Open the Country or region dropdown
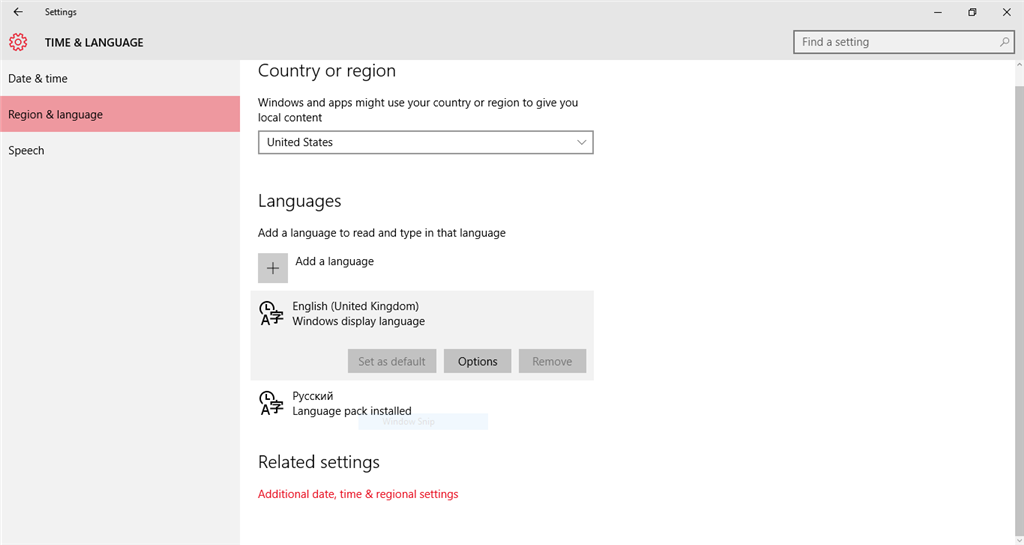The width and height of the screenshot is (1024, 545). point(426,142)
